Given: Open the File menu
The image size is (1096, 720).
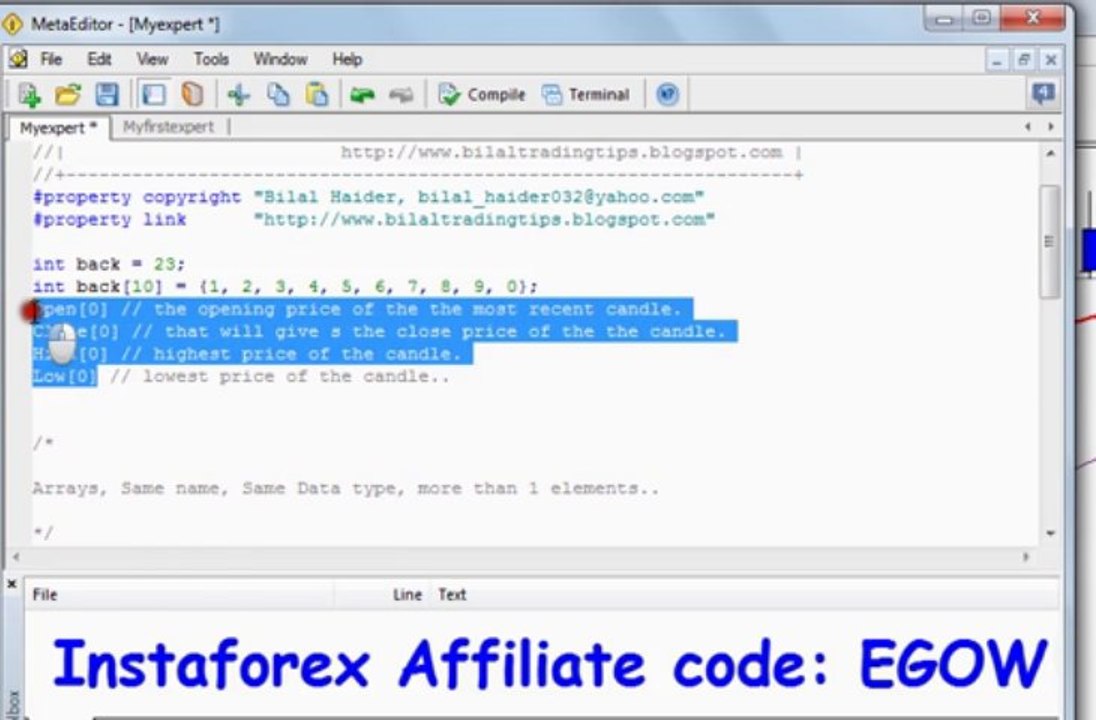Looking at the screenshot, I should point(51,59).
